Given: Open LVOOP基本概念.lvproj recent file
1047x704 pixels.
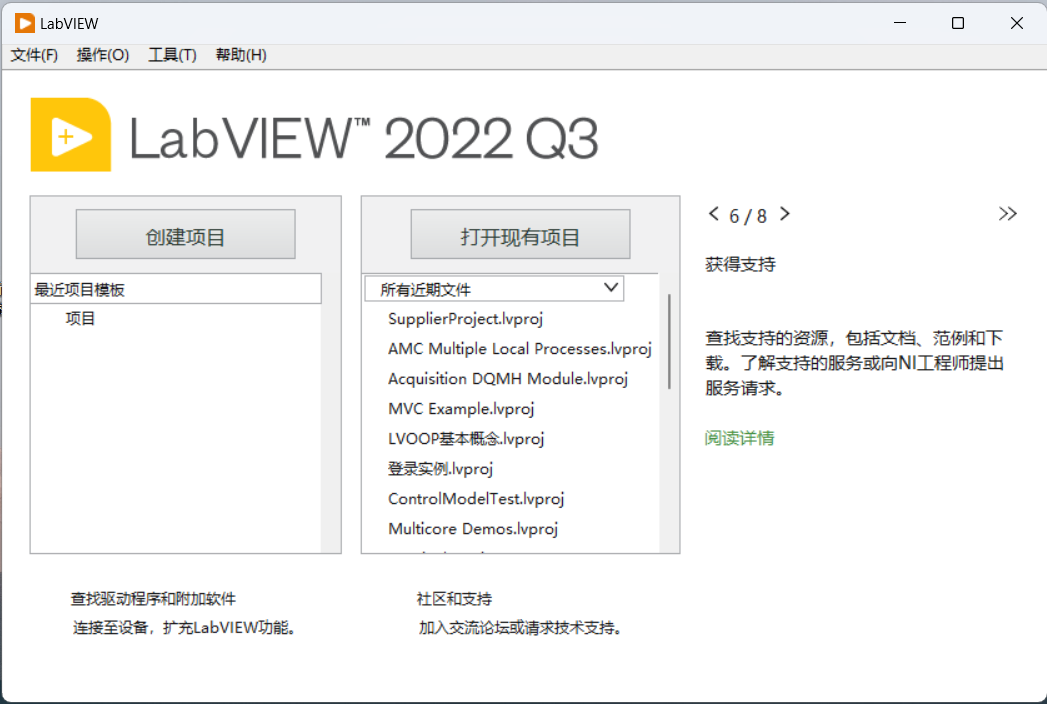Looking at the screenshot, I should tap(466, 439).
